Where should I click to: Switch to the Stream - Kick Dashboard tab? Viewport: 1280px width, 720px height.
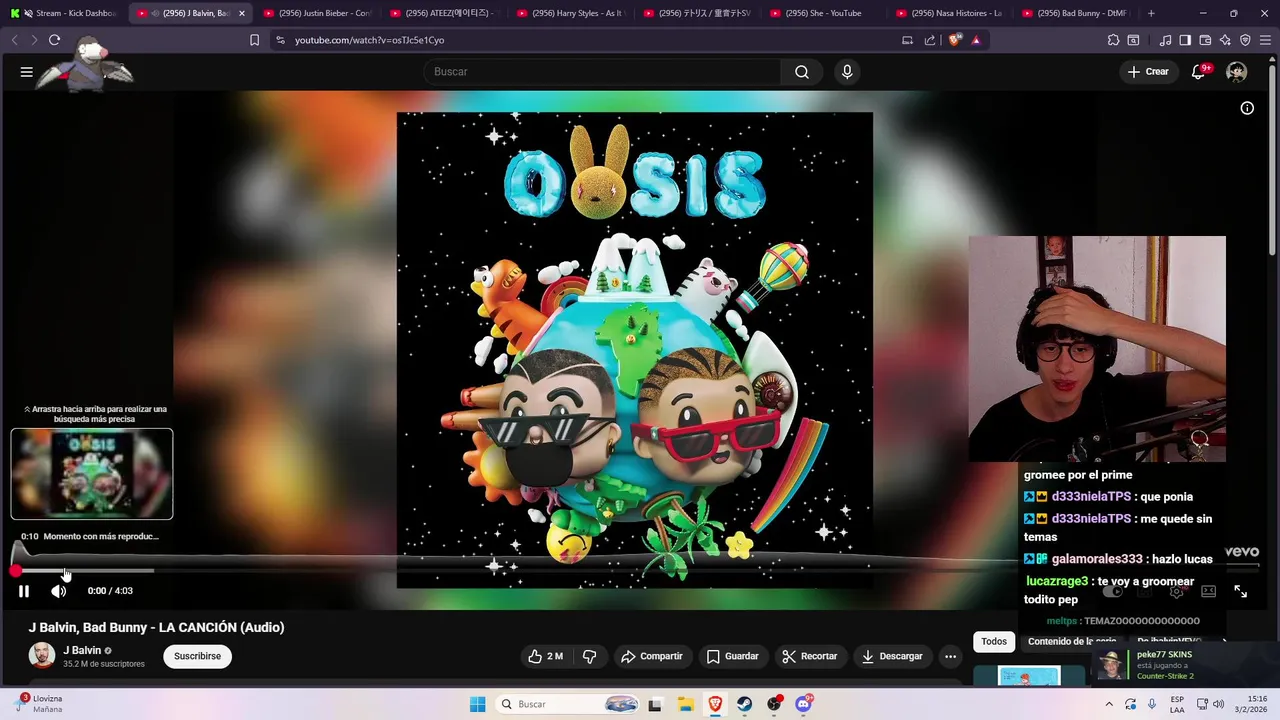pyautogui.click(x=62, y=13)
